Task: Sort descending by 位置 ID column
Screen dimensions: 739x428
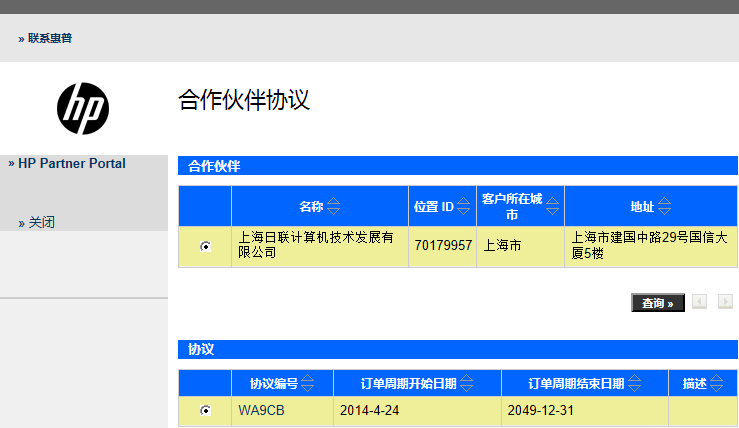Action: (x=464, y=211)
